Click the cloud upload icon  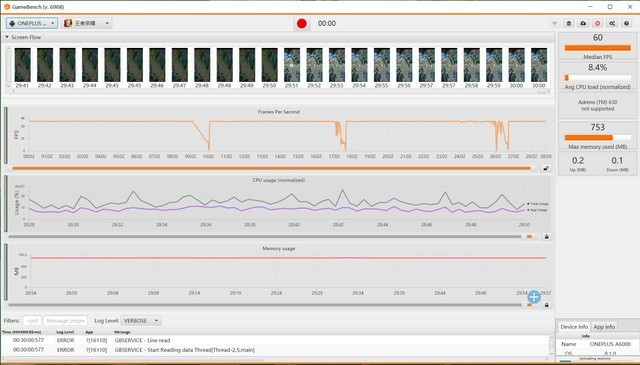[x=583, y=24]
